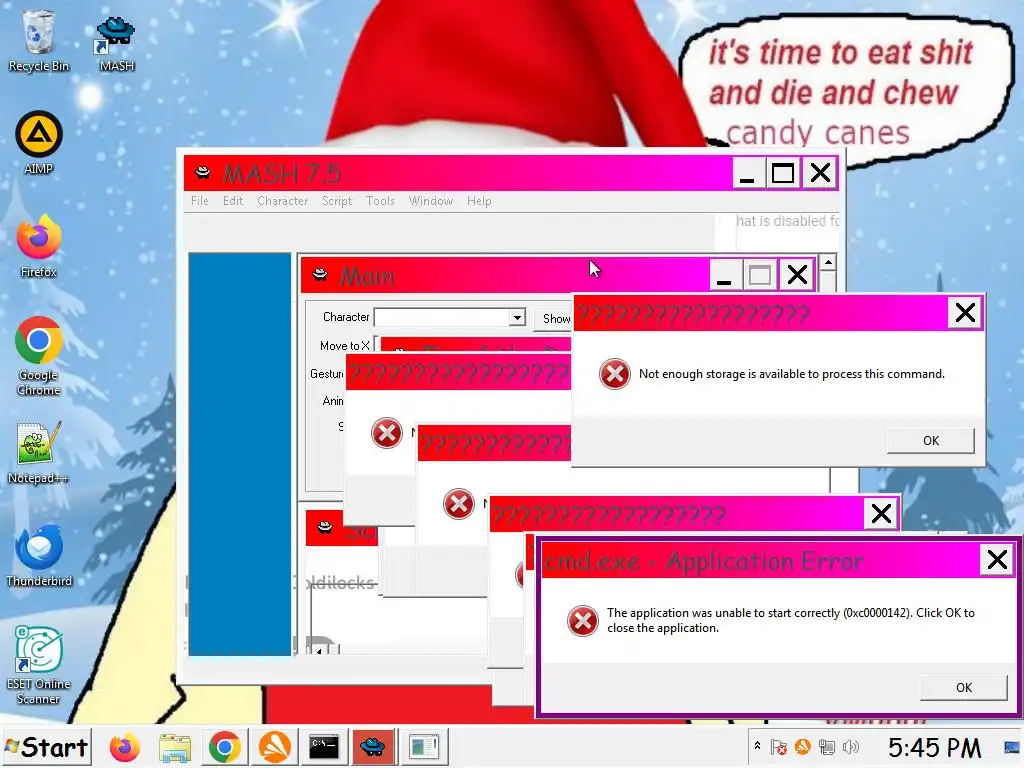
Task: Click the MASH 7.5 title bar icon
Action: pyautogui.click(x=203, y=173)
